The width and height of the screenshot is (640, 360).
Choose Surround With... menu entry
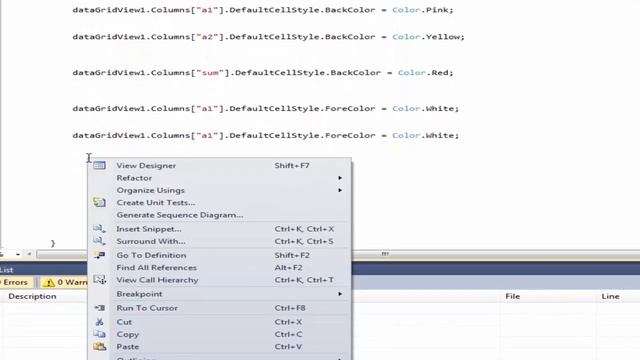click(x=219, y=241)
